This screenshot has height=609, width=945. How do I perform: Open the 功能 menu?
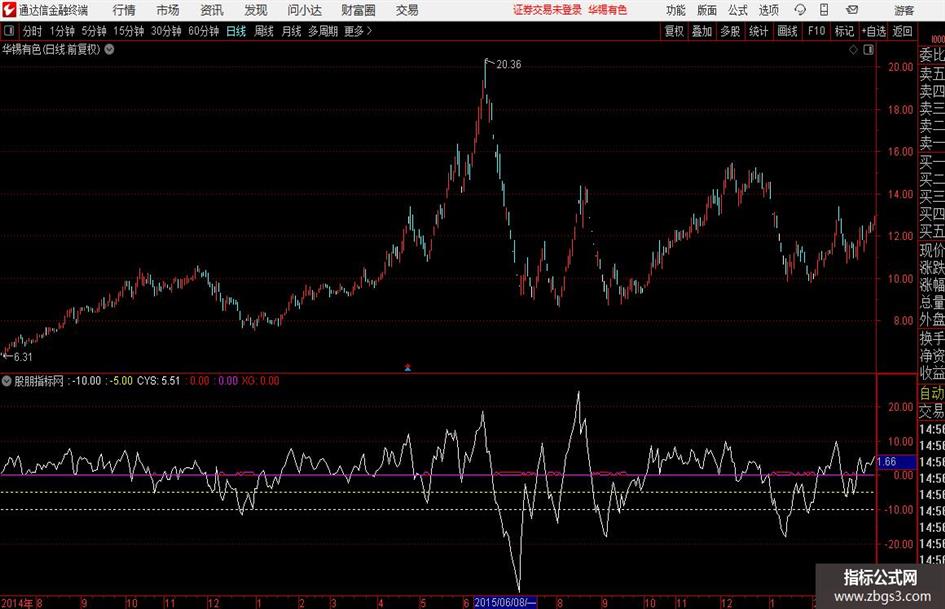click(x=676, y=10)
